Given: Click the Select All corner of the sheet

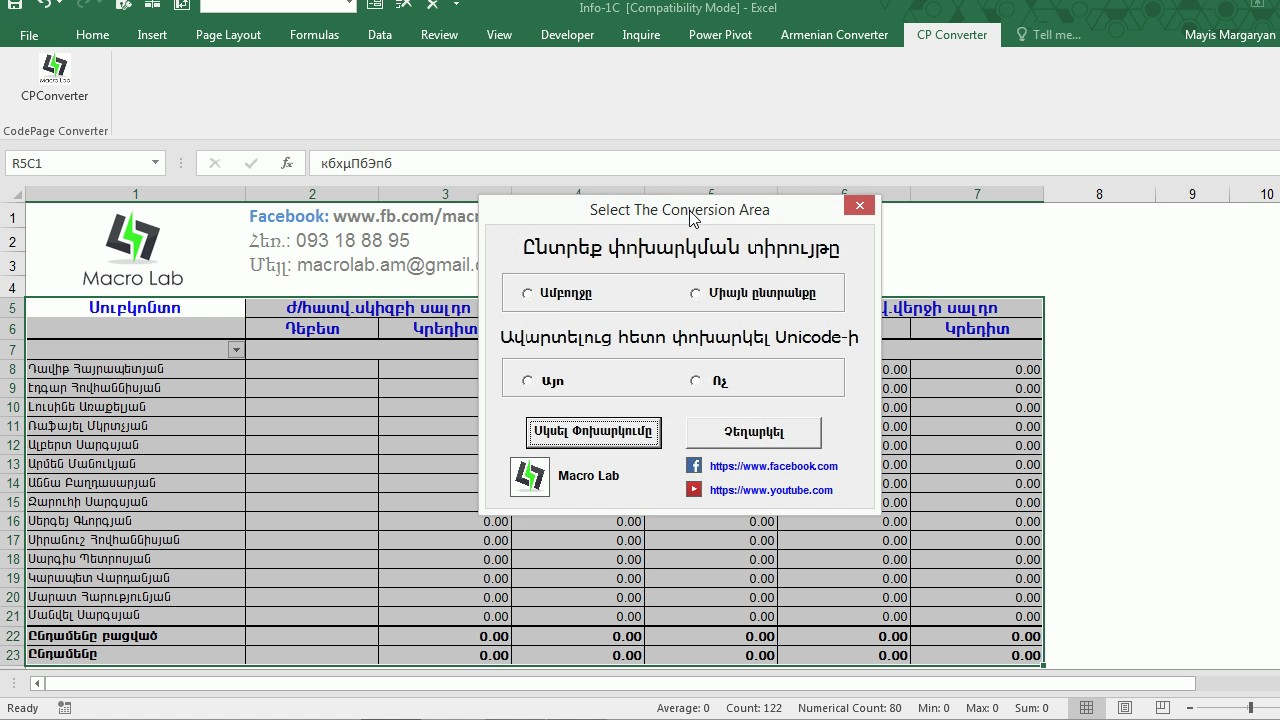Looking at the screenshot, I should pos(14,194).
